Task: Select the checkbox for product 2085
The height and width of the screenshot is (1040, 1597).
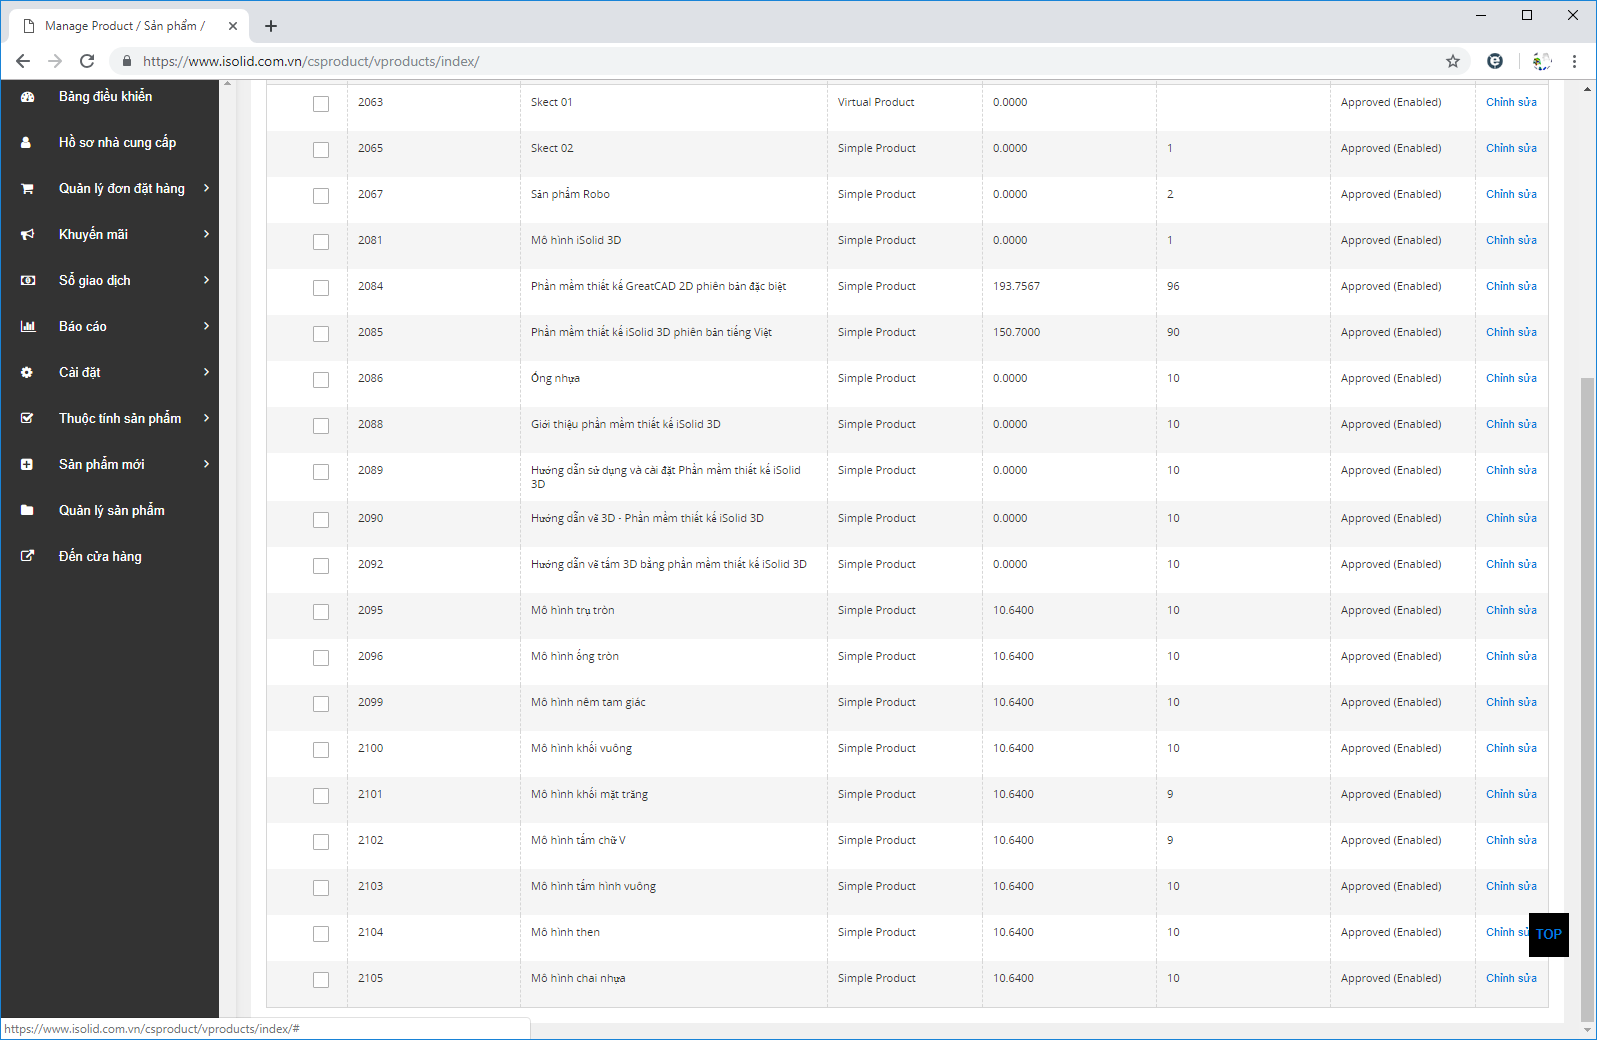Action: pyautogui.click(x=321, y=334)
